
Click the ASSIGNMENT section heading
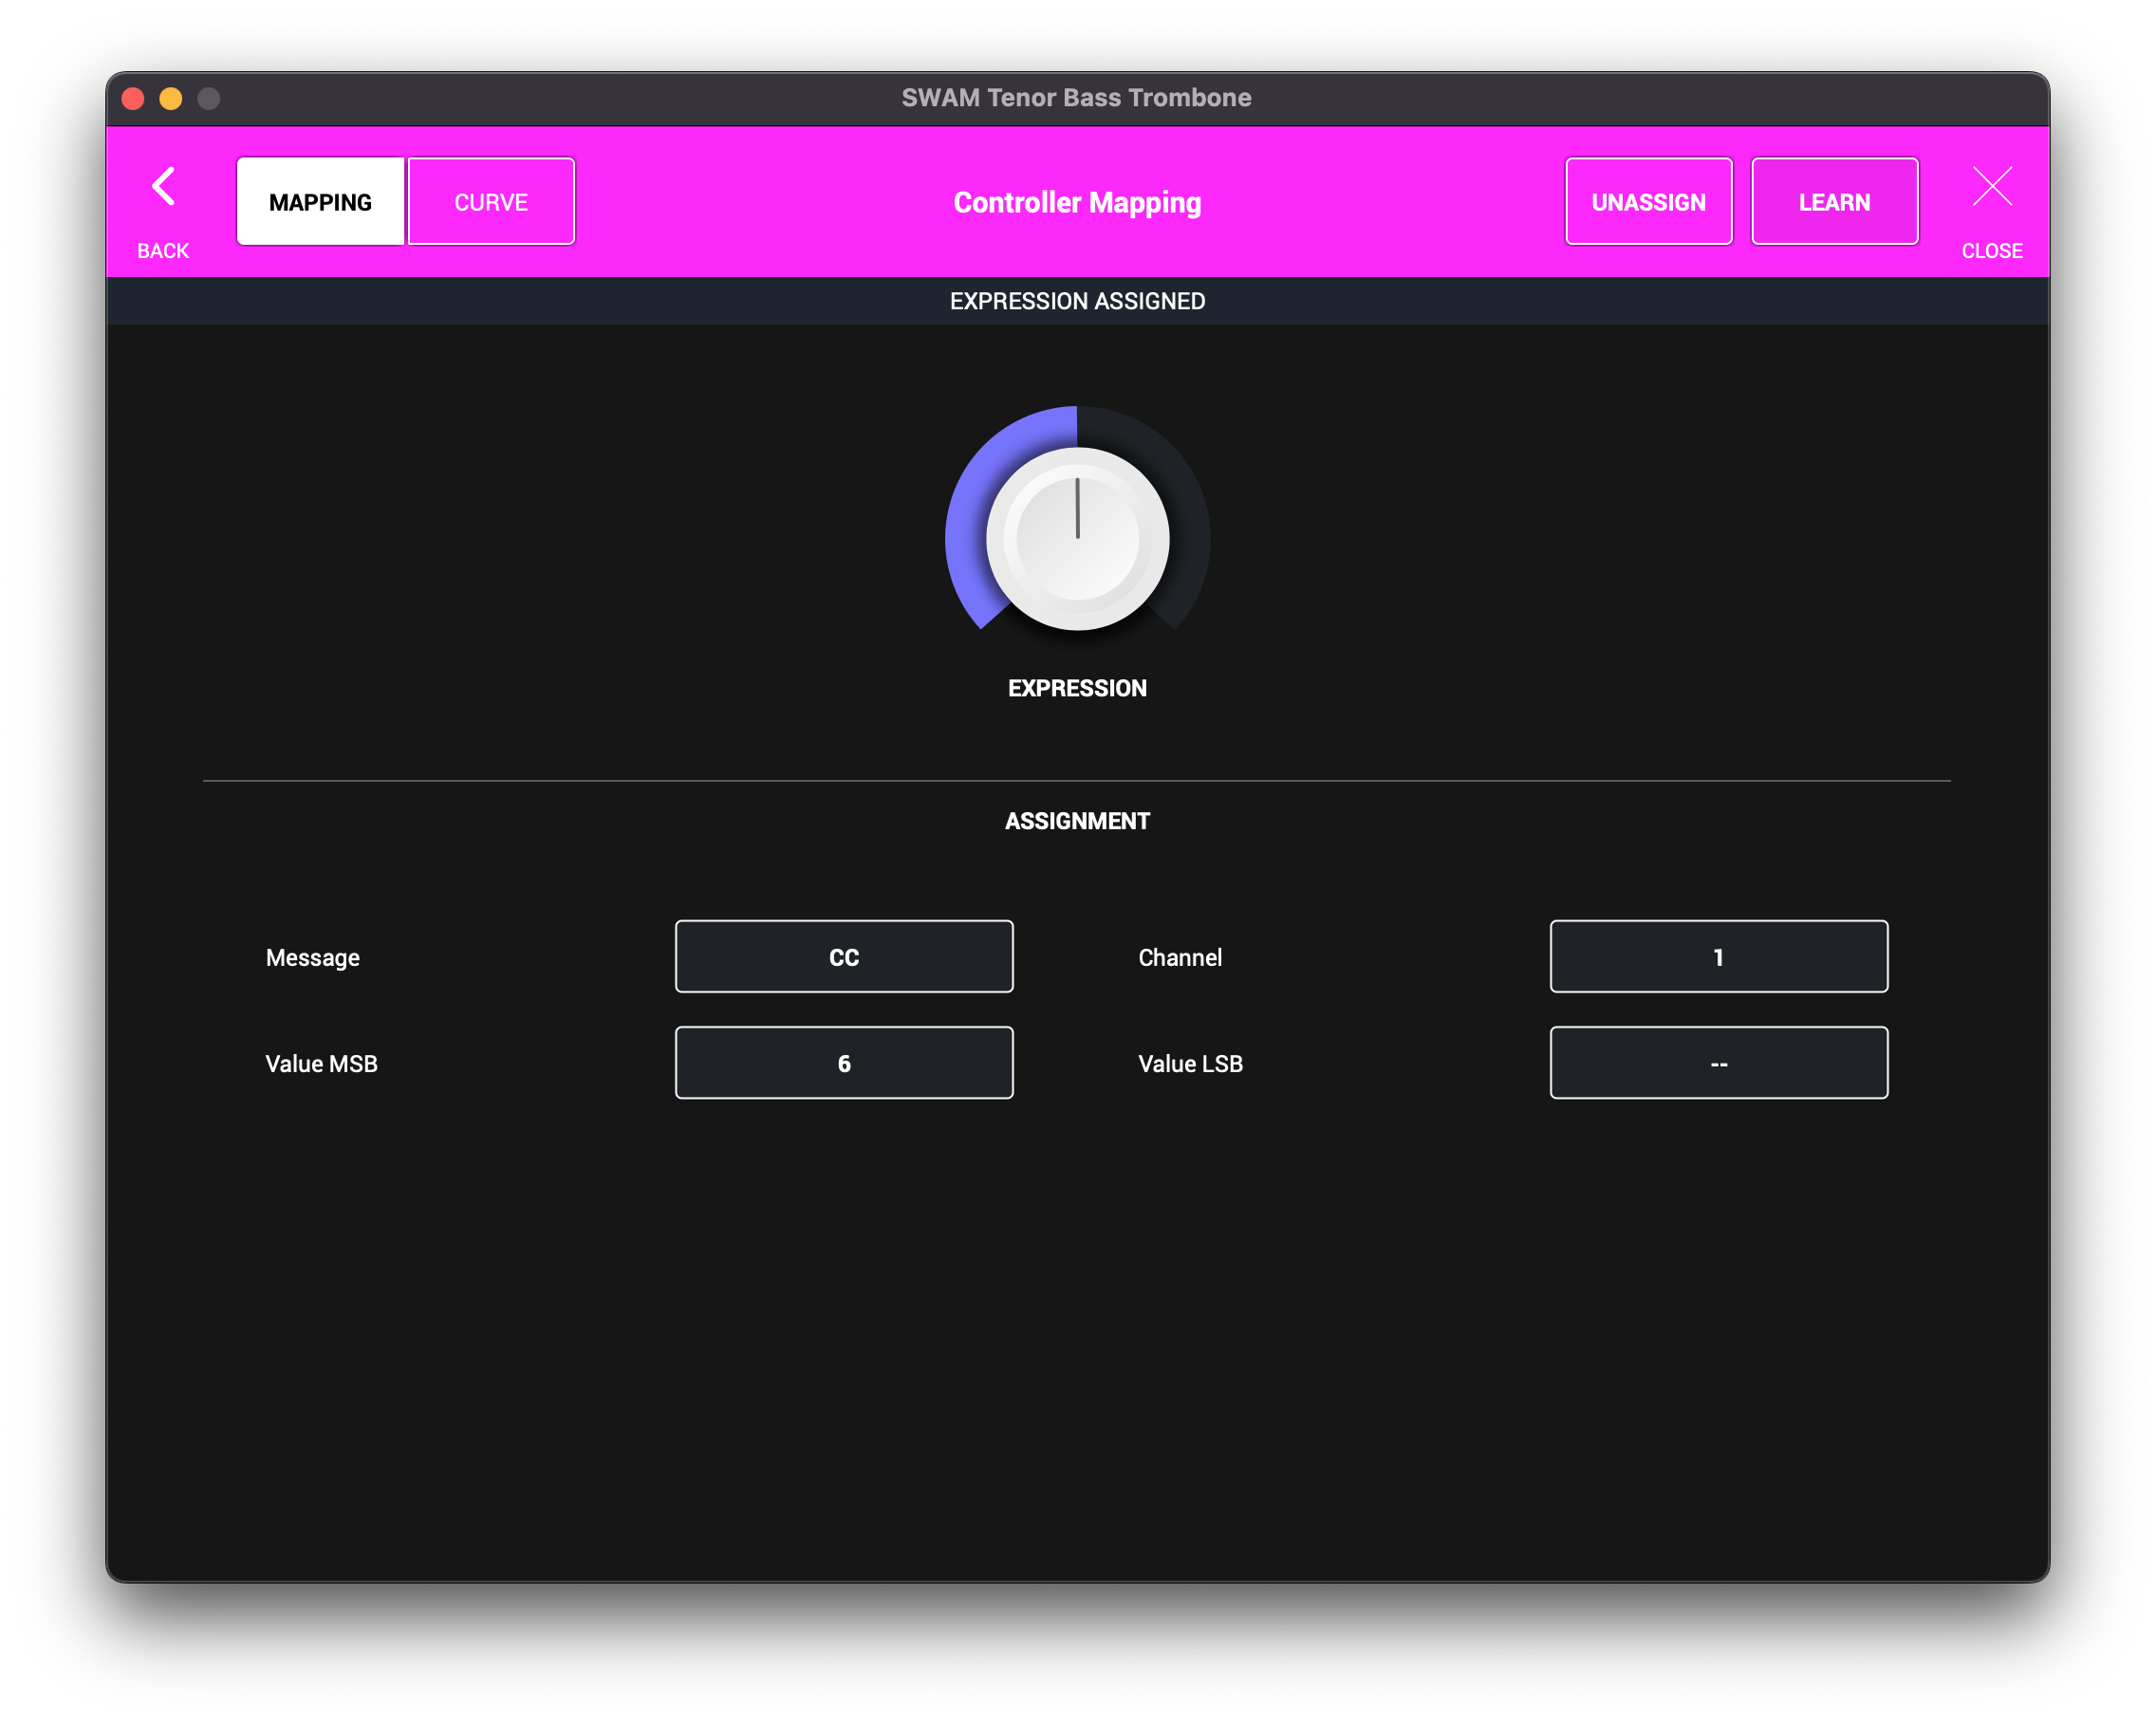[x=1077, y=821]
